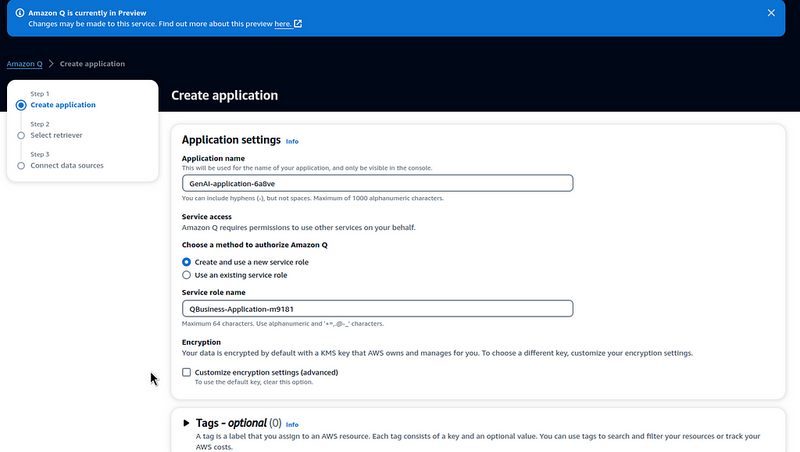This screenshot has width=800, height=452.
Task: Open Info link beside Application settings
Action: (x=292, y=142)
